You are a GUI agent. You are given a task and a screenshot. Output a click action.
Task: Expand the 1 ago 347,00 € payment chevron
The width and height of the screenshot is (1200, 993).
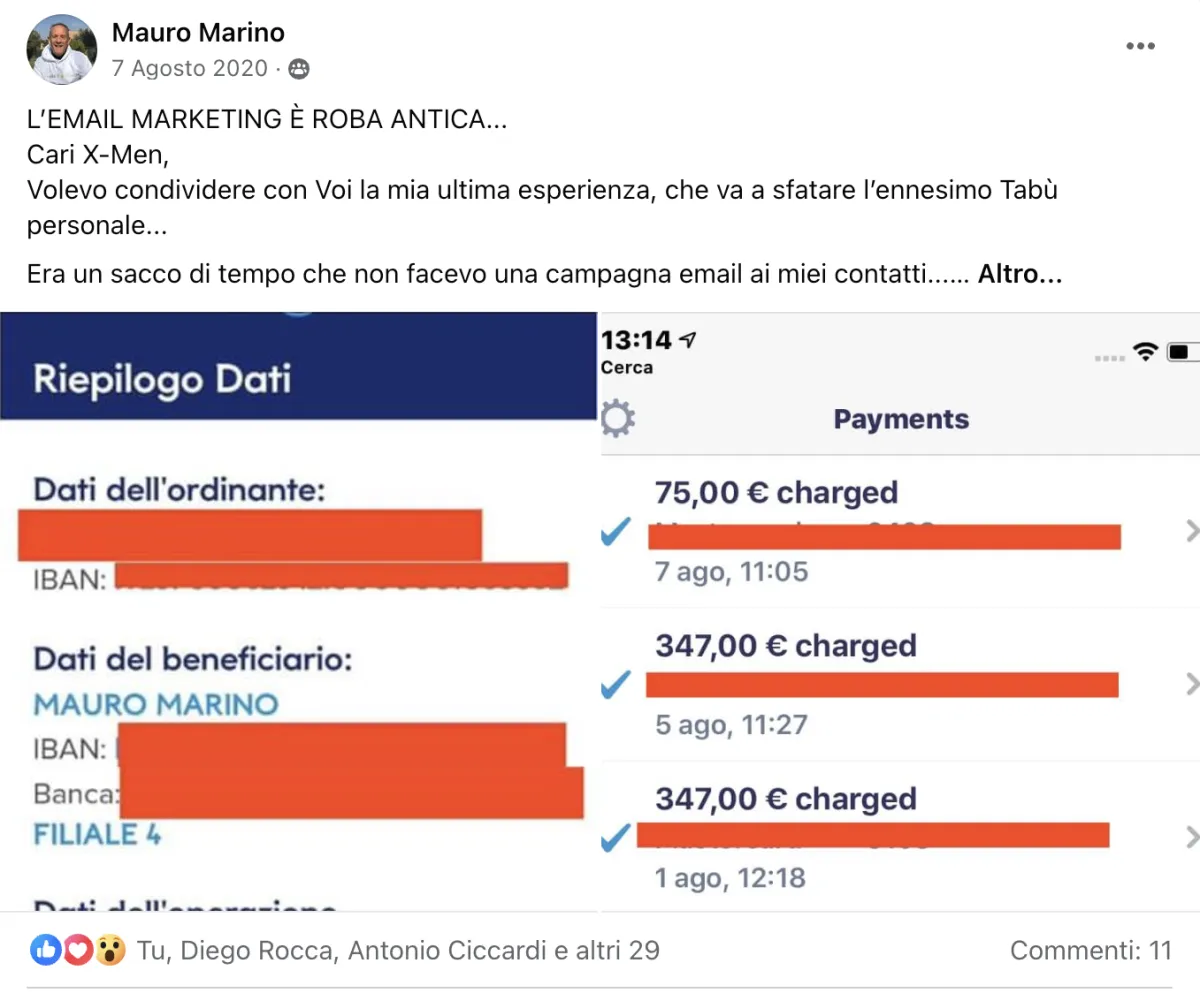click(1190, 837)
